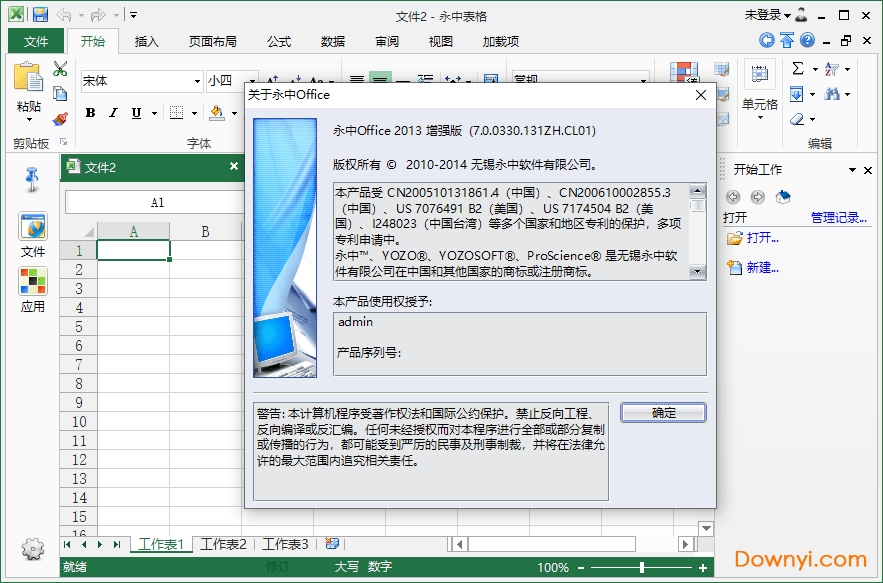
Task: Expand the 开始工作 task pane dropdown arrow
Action: (x=853, y=170)
